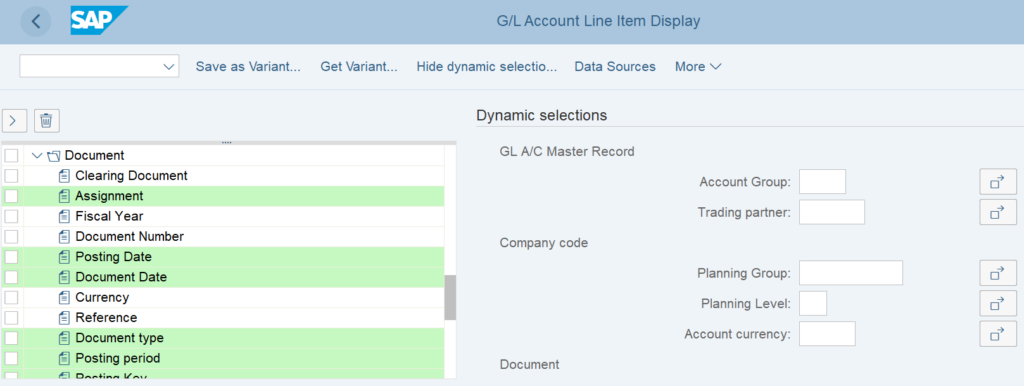The image size is (1024, 386).
Task: Delete selected field via trash icon
Action: (46, 120)
